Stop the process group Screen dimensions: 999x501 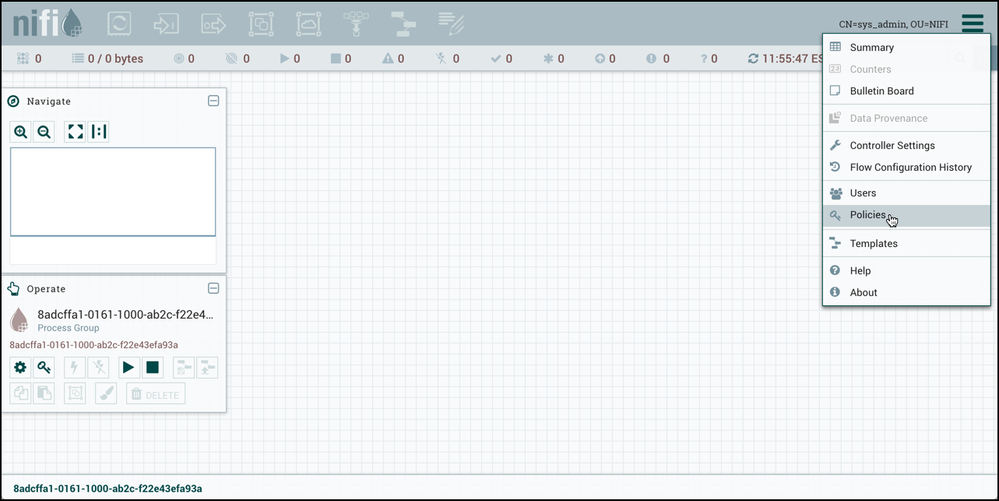pos(152,367)
